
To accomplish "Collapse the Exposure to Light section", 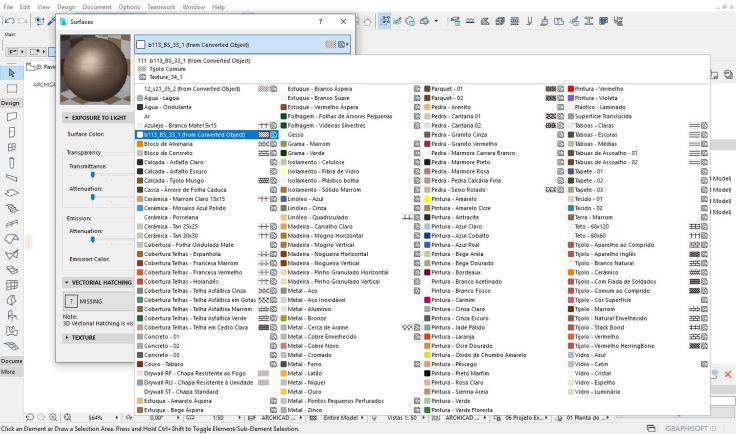I will pos(67,118).
